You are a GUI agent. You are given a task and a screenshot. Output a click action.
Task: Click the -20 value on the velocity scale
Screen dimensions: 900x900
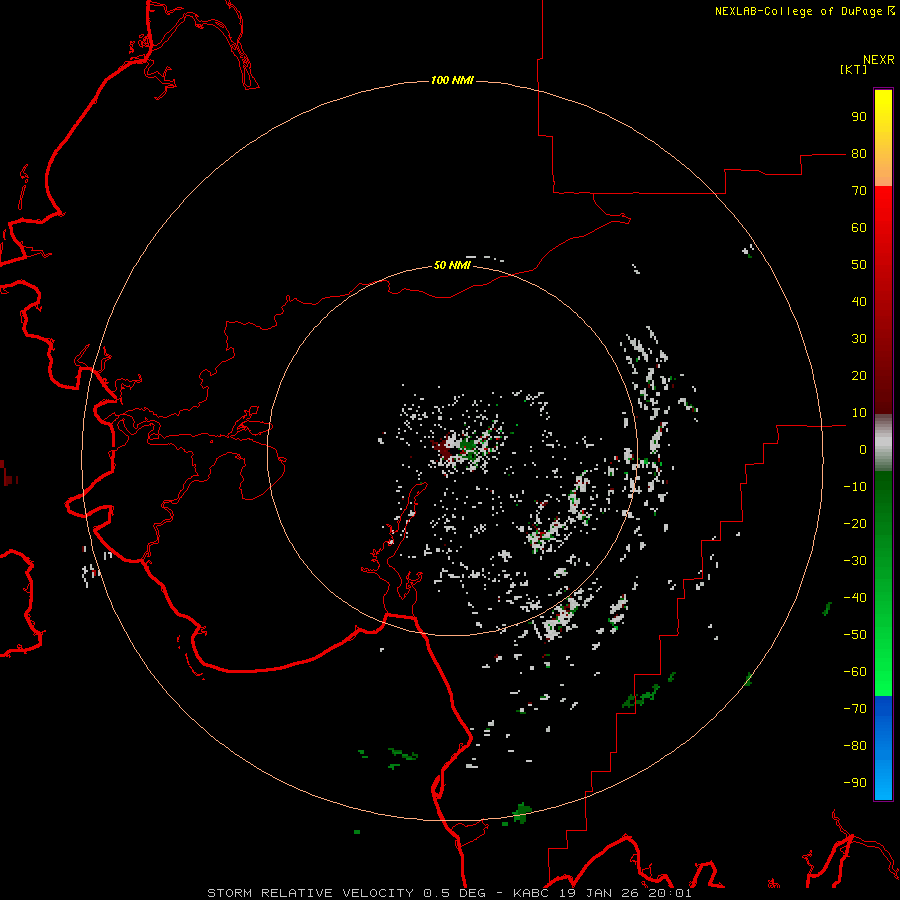[855, 523]
